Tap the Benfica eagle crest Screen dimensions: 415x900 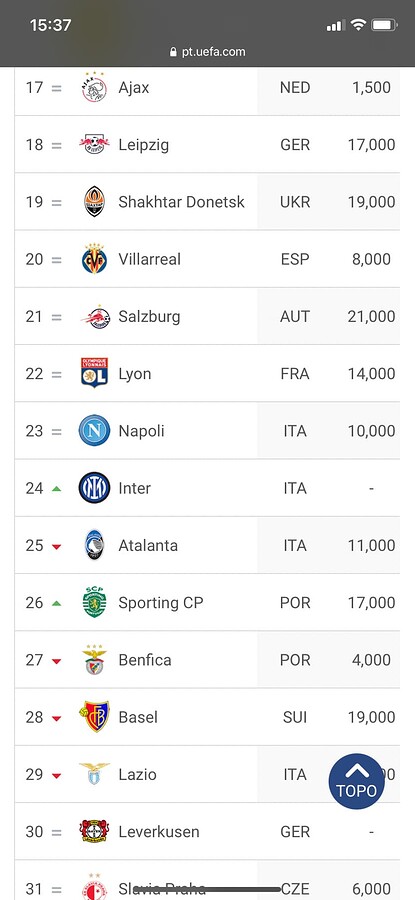pyautogui.click(x=94, y=660)
